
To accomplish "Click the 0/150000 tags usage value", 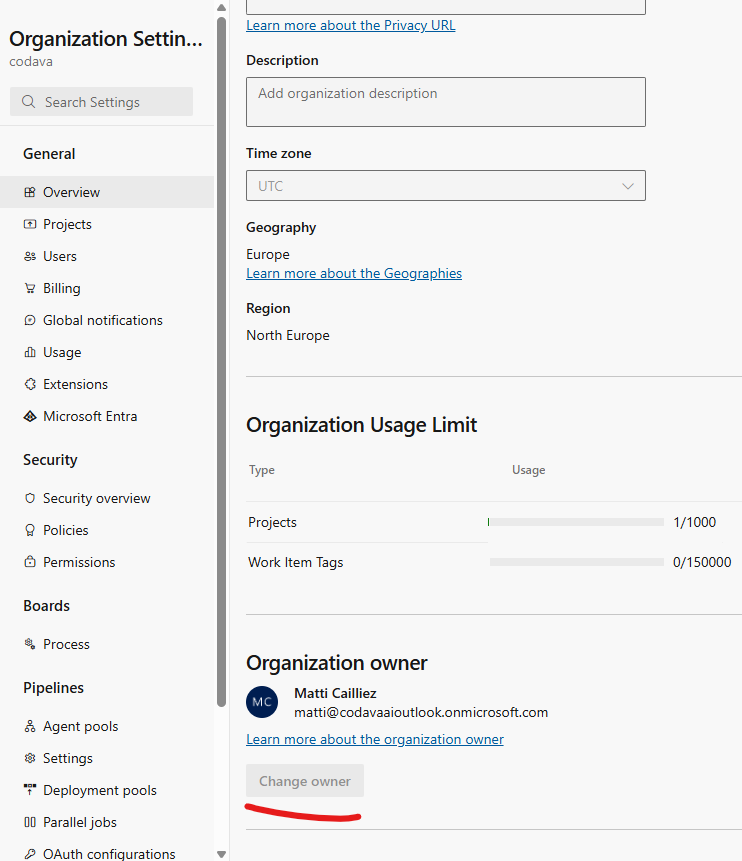I will [x=702, y=562].
